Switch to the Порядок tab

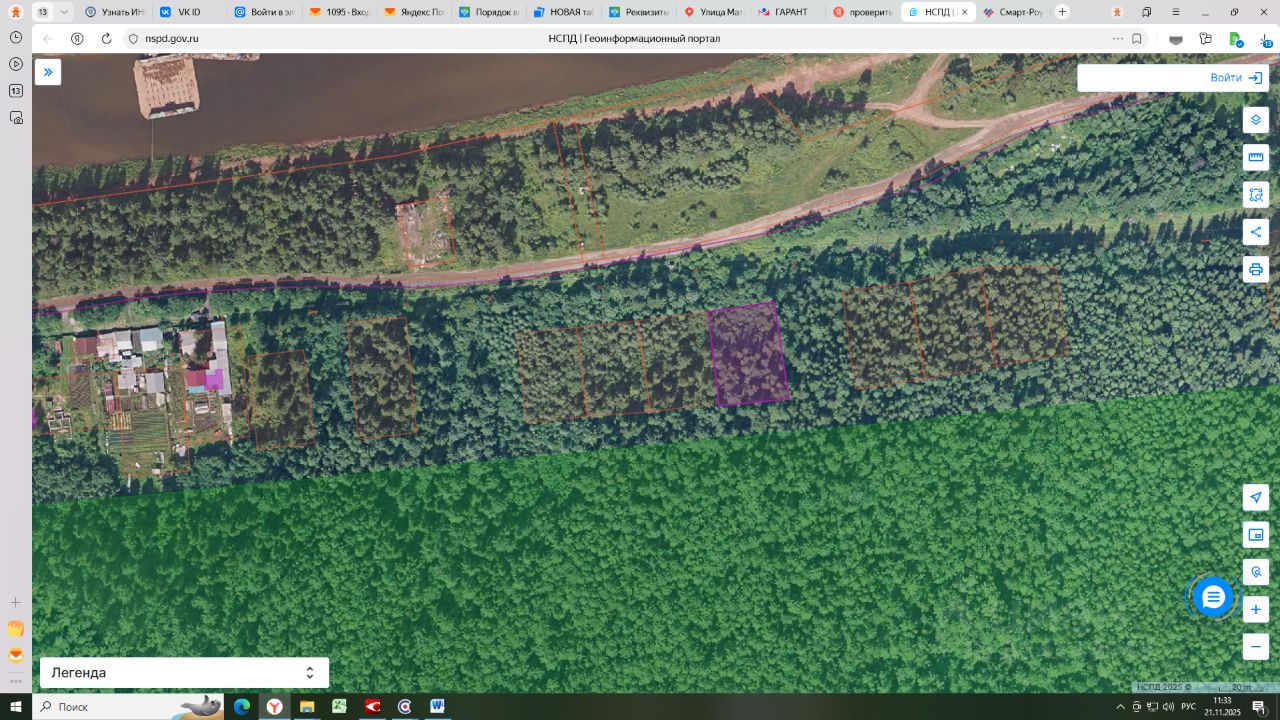(x=488, y=12)
